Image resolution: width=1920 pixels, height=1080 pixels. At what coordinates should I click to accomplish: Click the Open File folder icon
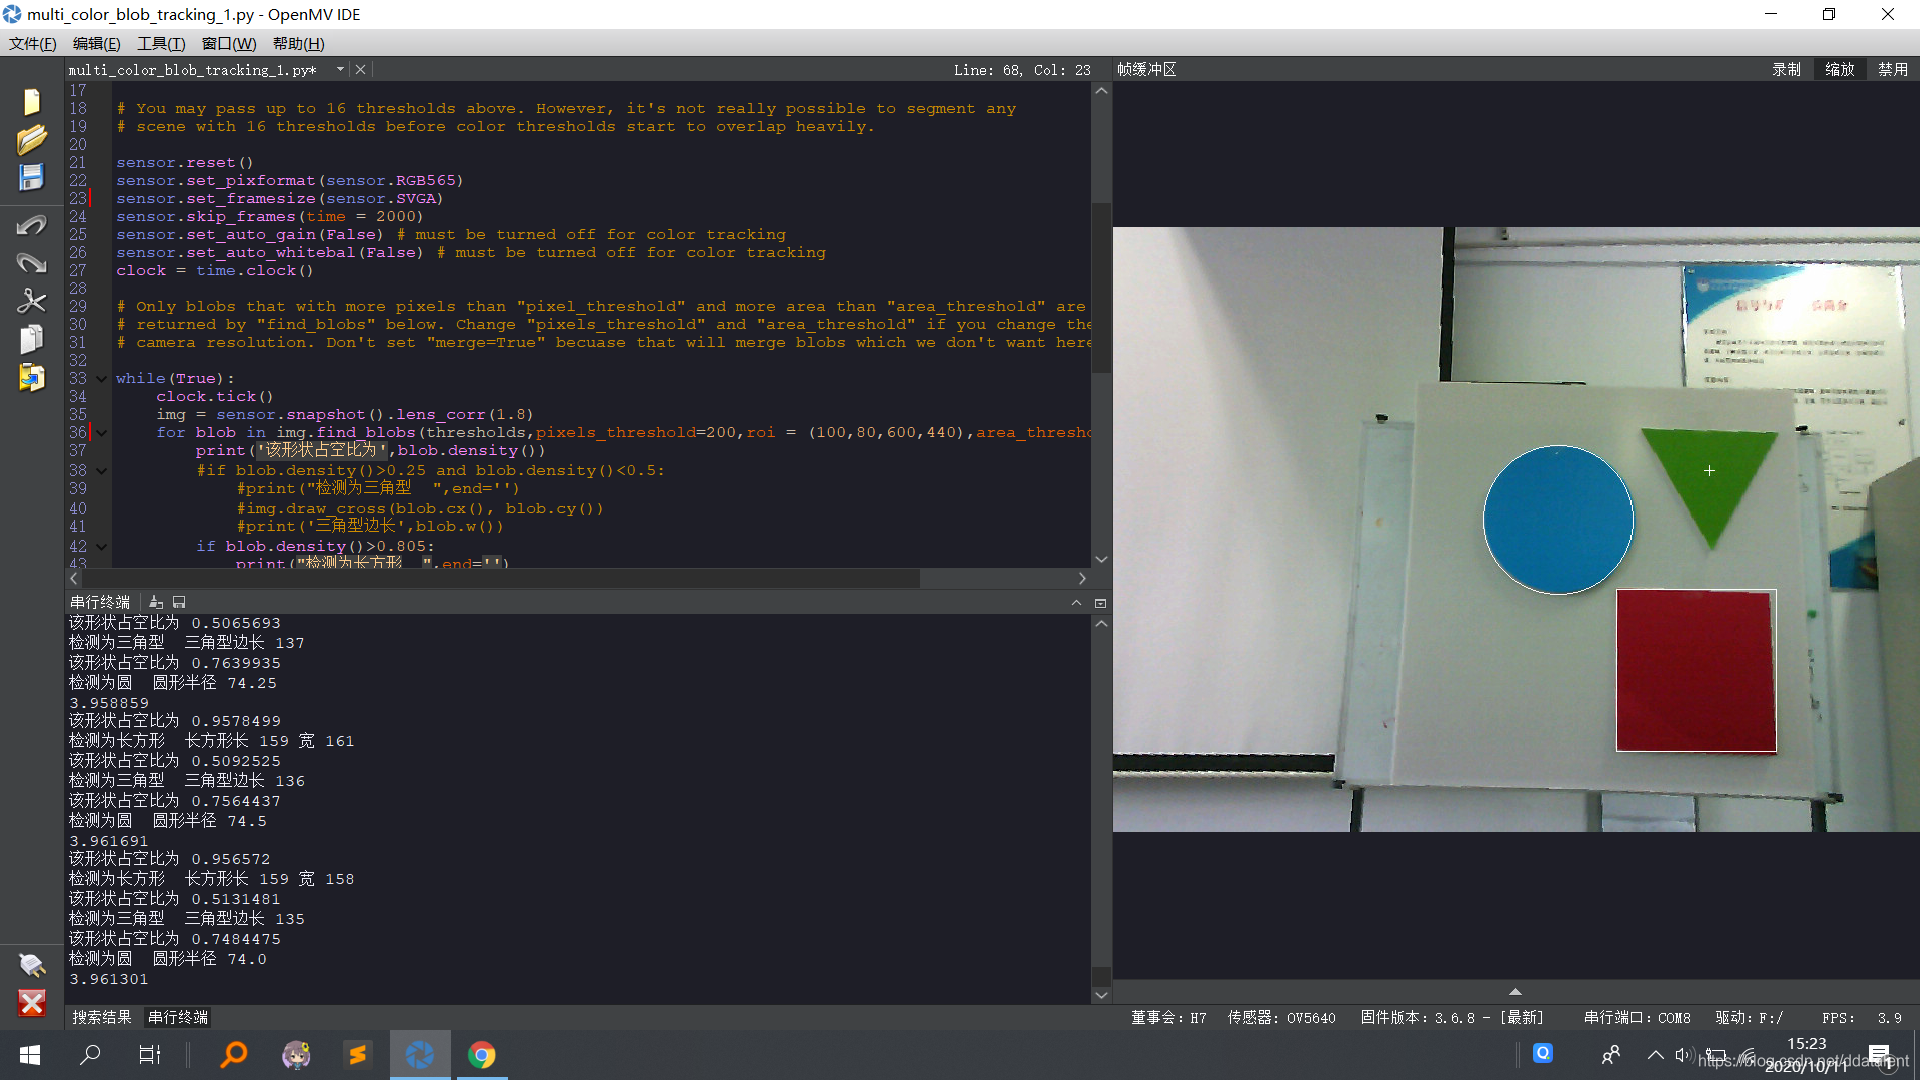(x=31, y=139)
